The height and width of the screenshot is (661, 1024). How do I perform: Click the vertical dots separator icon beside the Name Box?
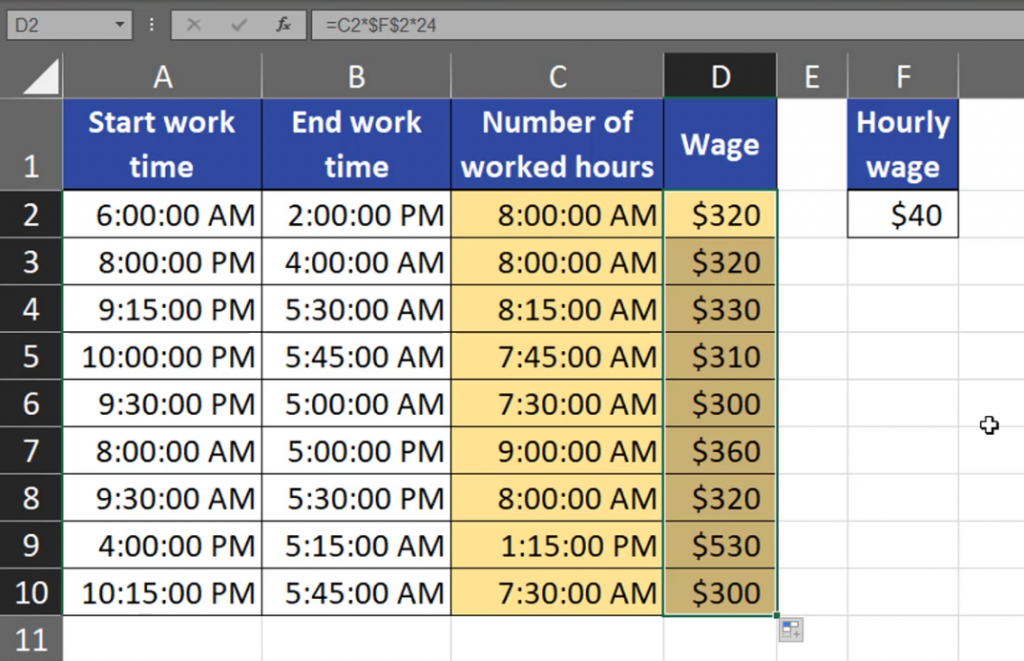(150, 26)
